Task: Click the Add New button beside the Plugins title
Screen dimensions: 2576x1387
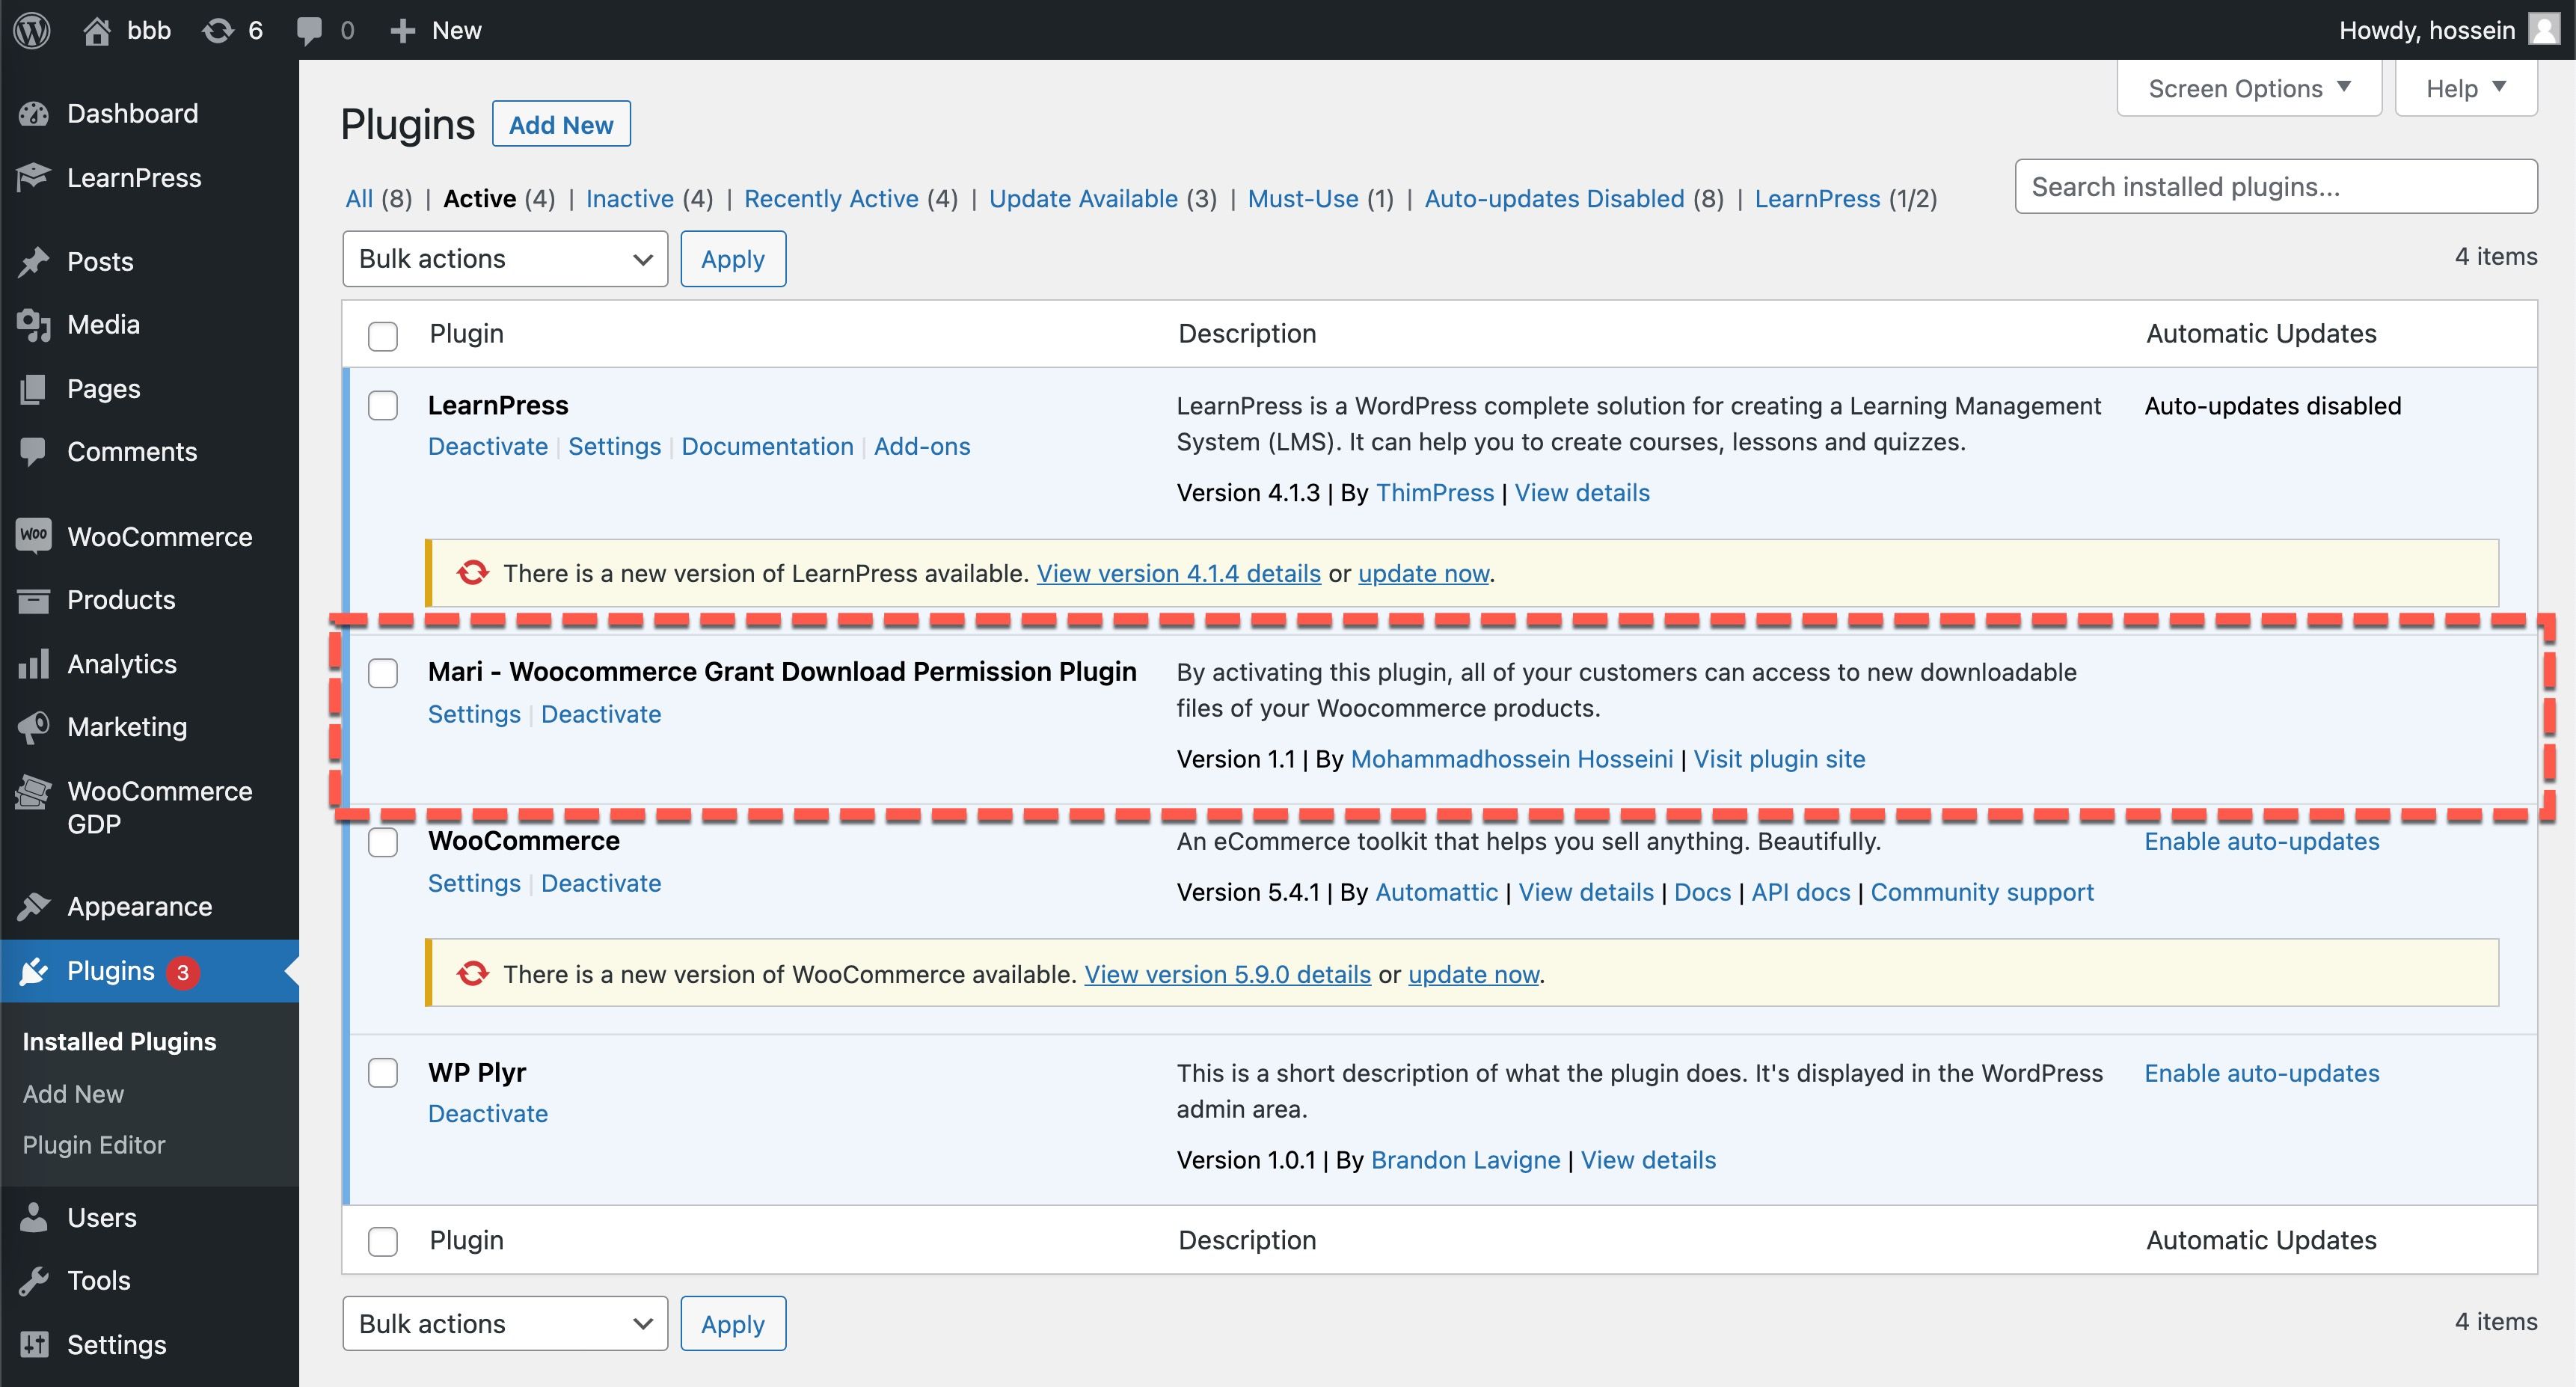Action: [561, 124]
